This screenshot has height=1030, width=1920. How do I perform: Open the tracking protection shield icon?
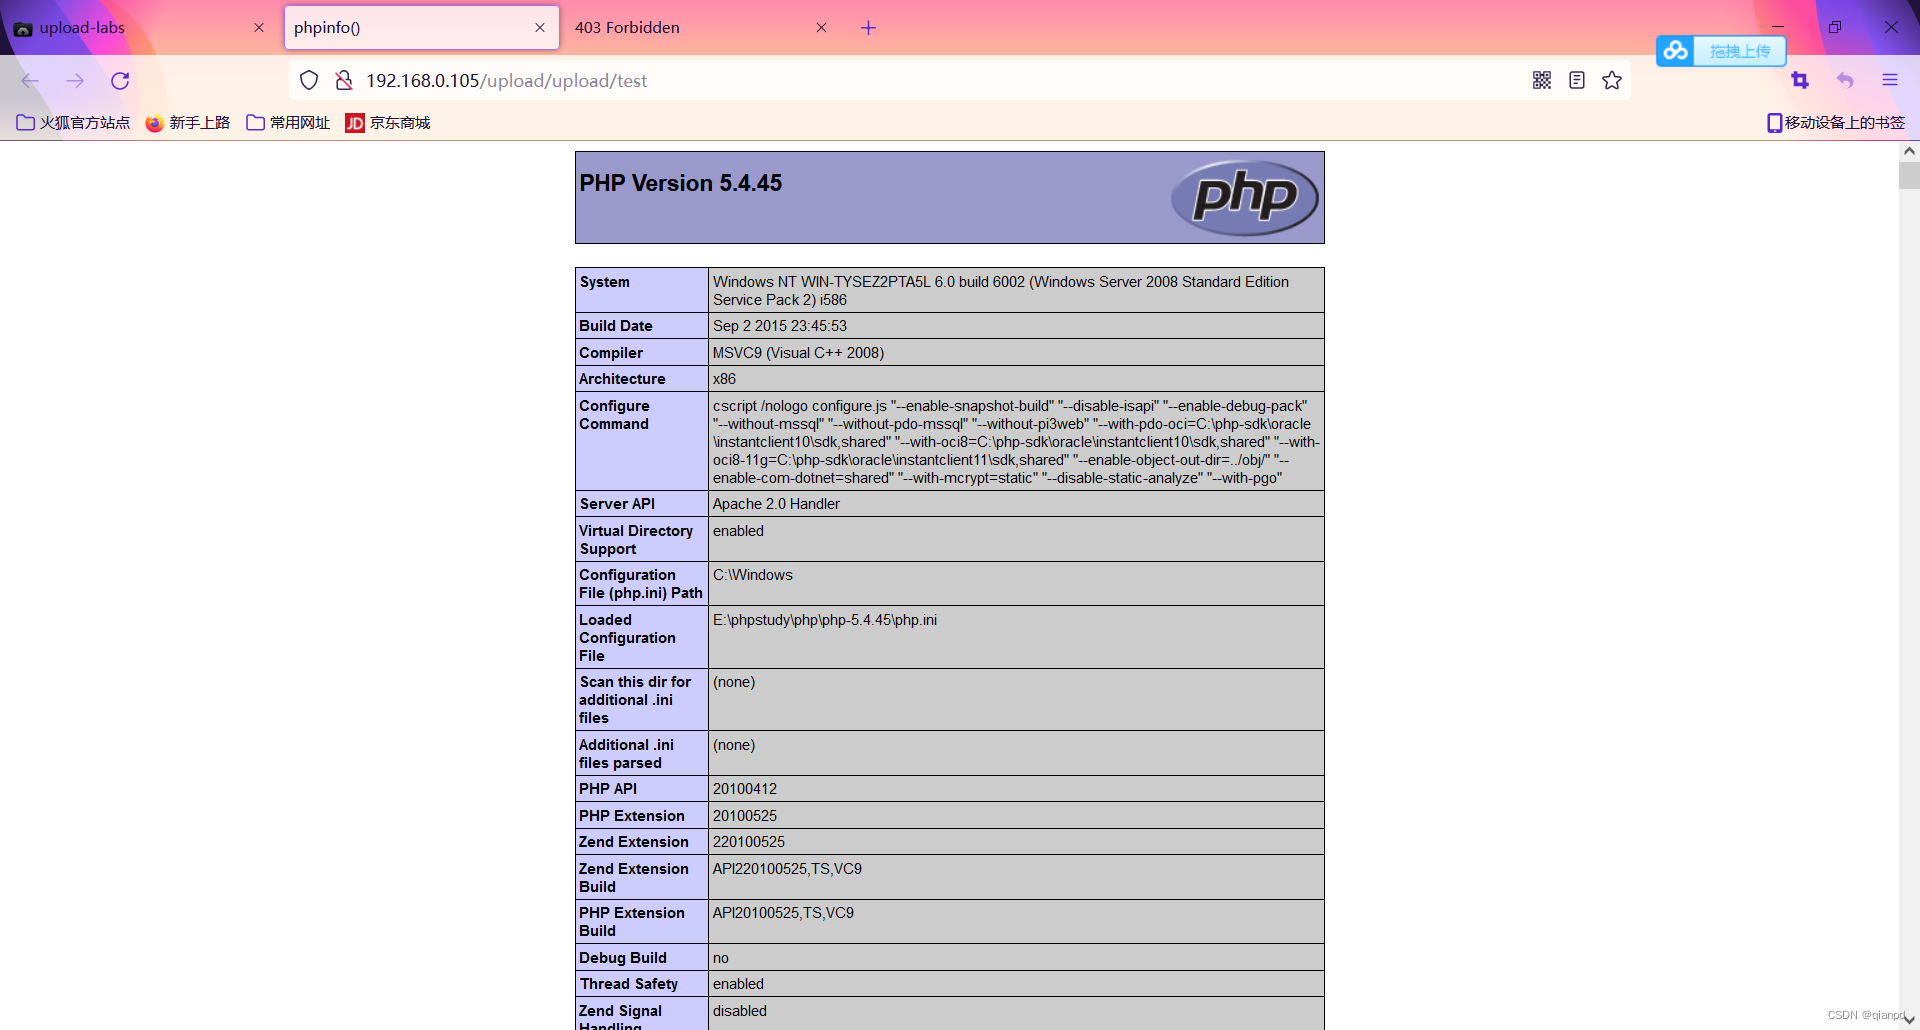point(309,80)
